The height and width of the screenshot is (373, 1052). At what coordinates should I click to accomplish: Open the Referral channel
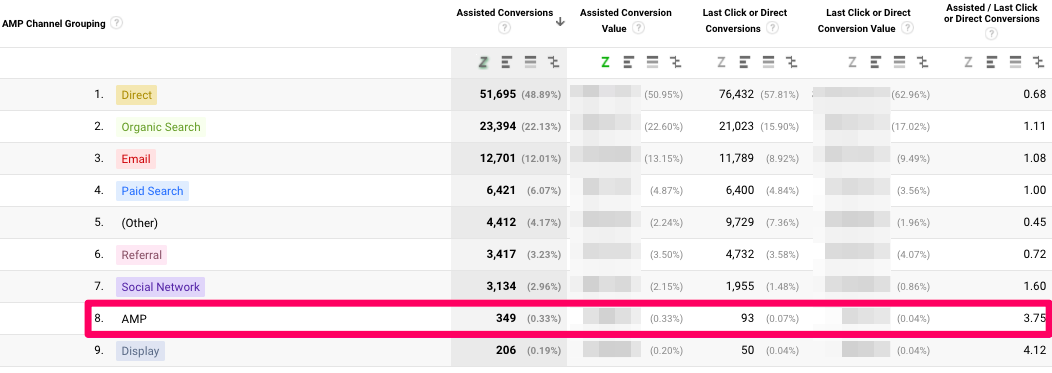point(142,255)
